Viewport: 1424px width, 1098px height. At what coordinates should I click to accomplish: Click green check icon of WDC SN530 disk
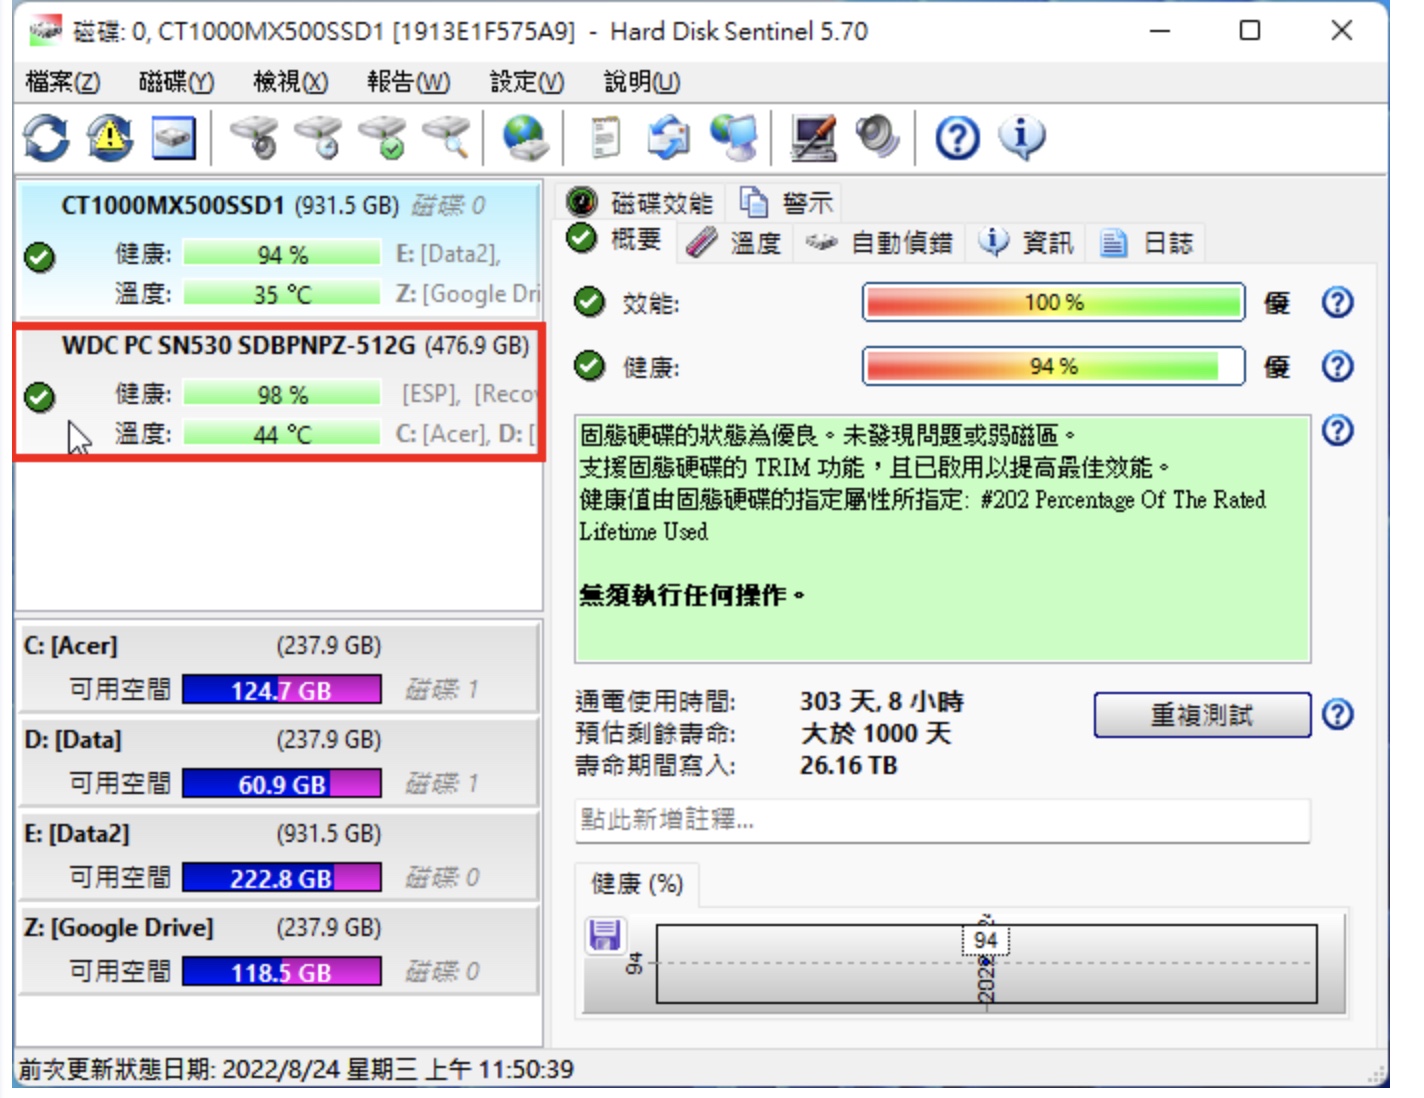pyautogui.click(x=39, y=397)
